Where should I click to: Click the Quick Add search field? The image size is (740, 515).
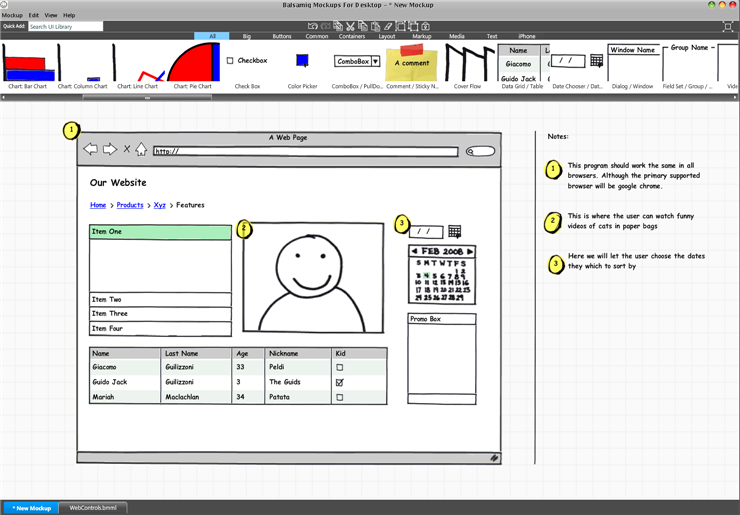[x=65, y=26]
